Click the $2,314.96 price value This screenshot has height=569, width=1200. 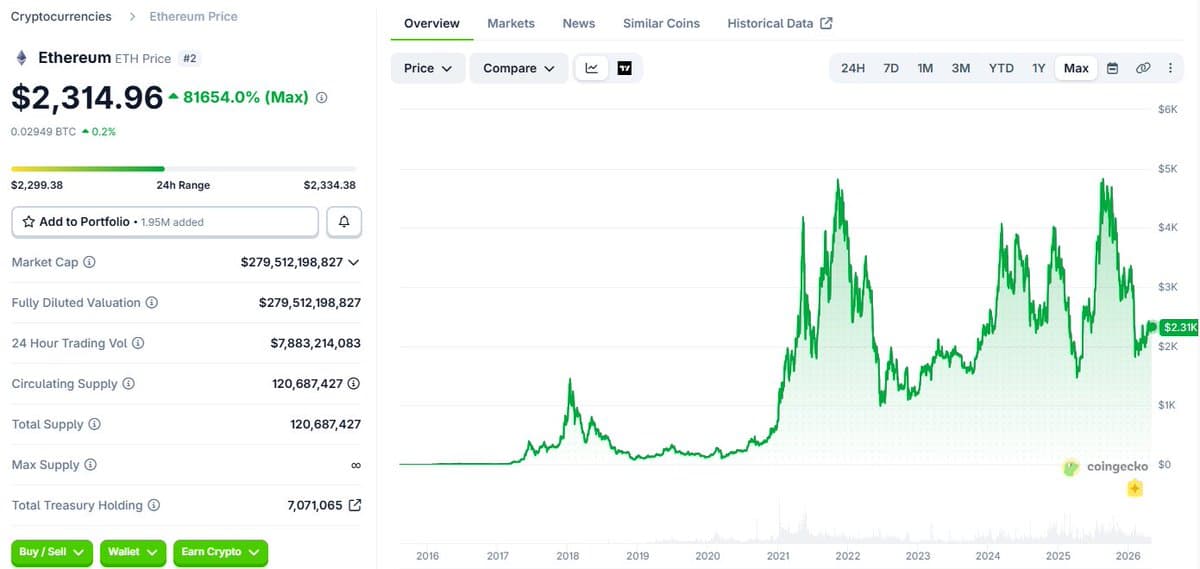tap(87, 97)
